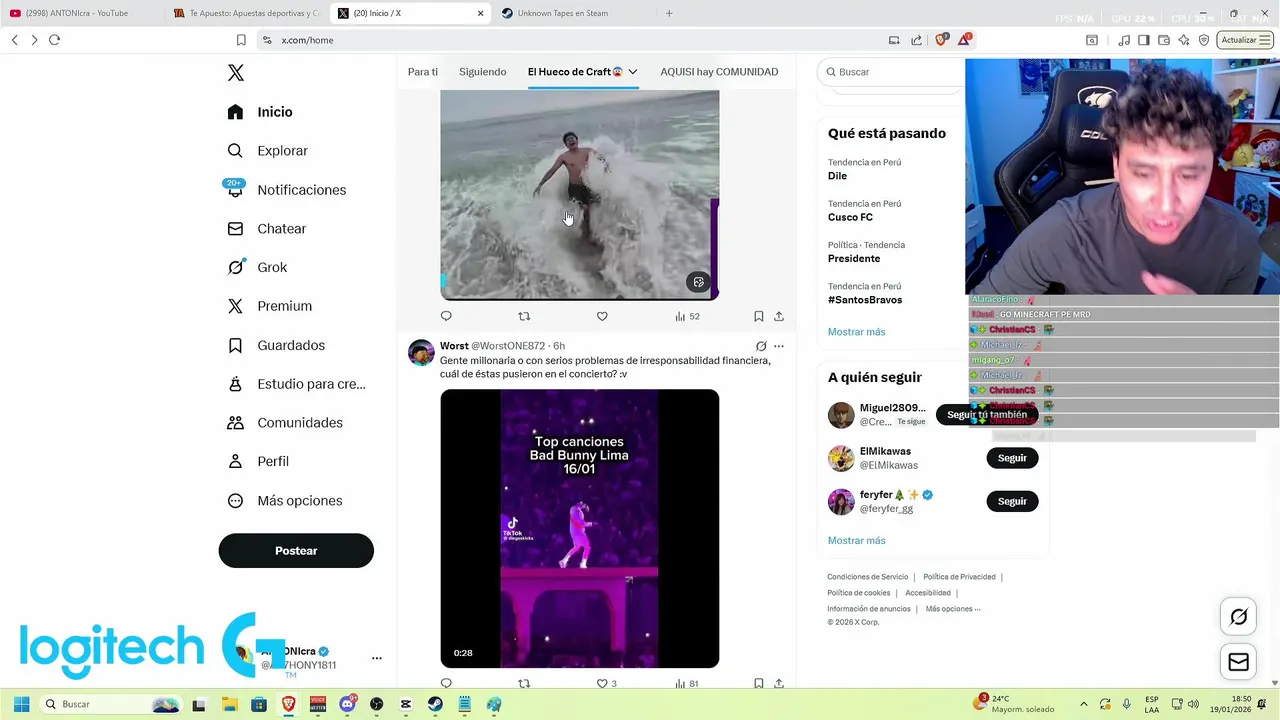
Task: Click the Actualizar browser menu button
Action: pyautogui.click(x=1245, y=40)
